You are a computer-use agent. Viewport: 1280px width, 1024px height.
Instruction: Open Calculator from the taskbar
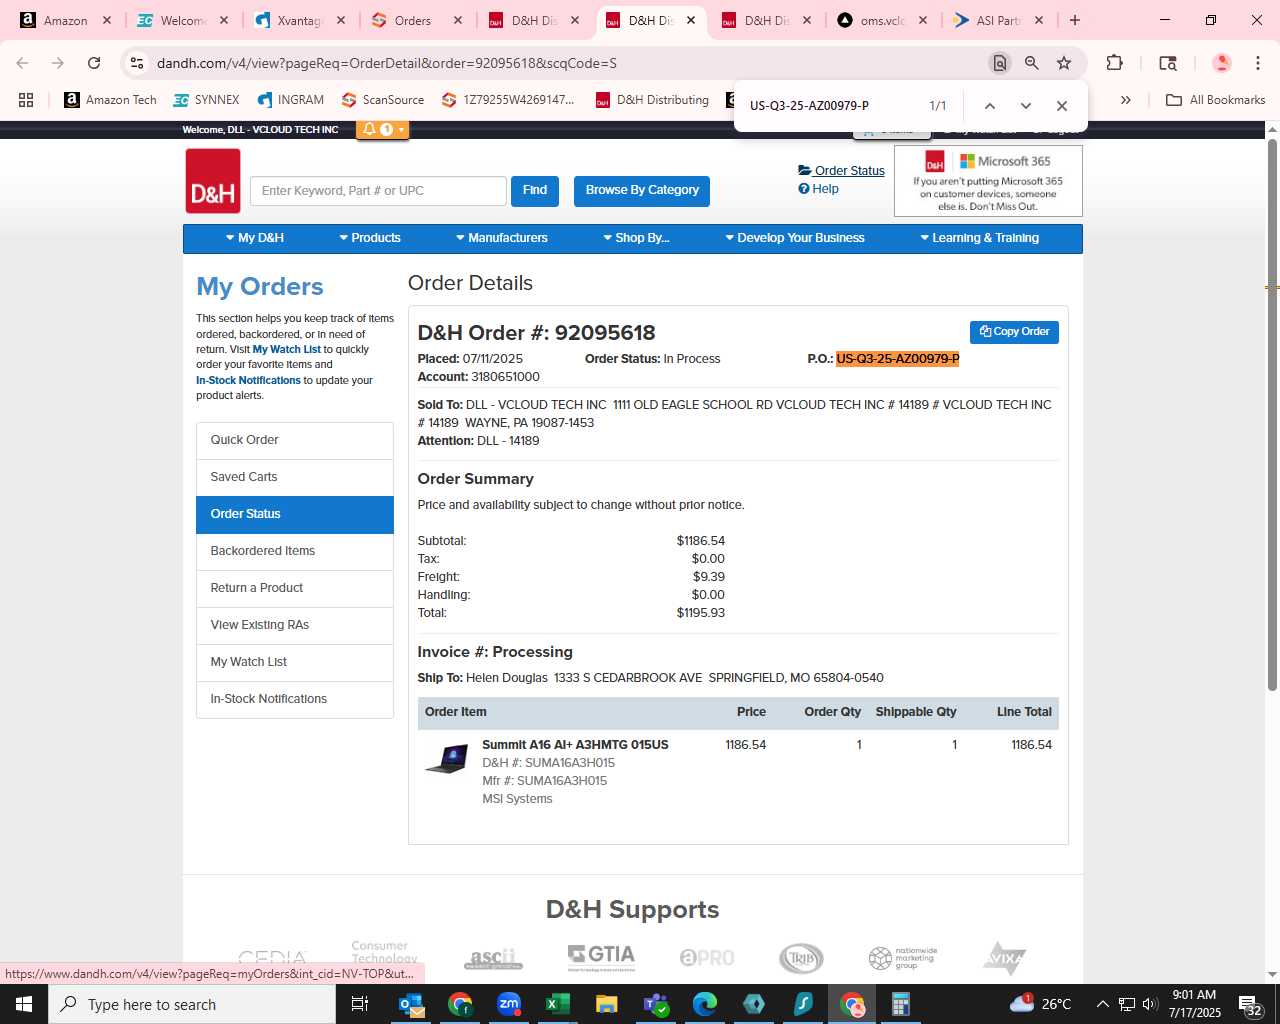click(x=901, y=1004)
